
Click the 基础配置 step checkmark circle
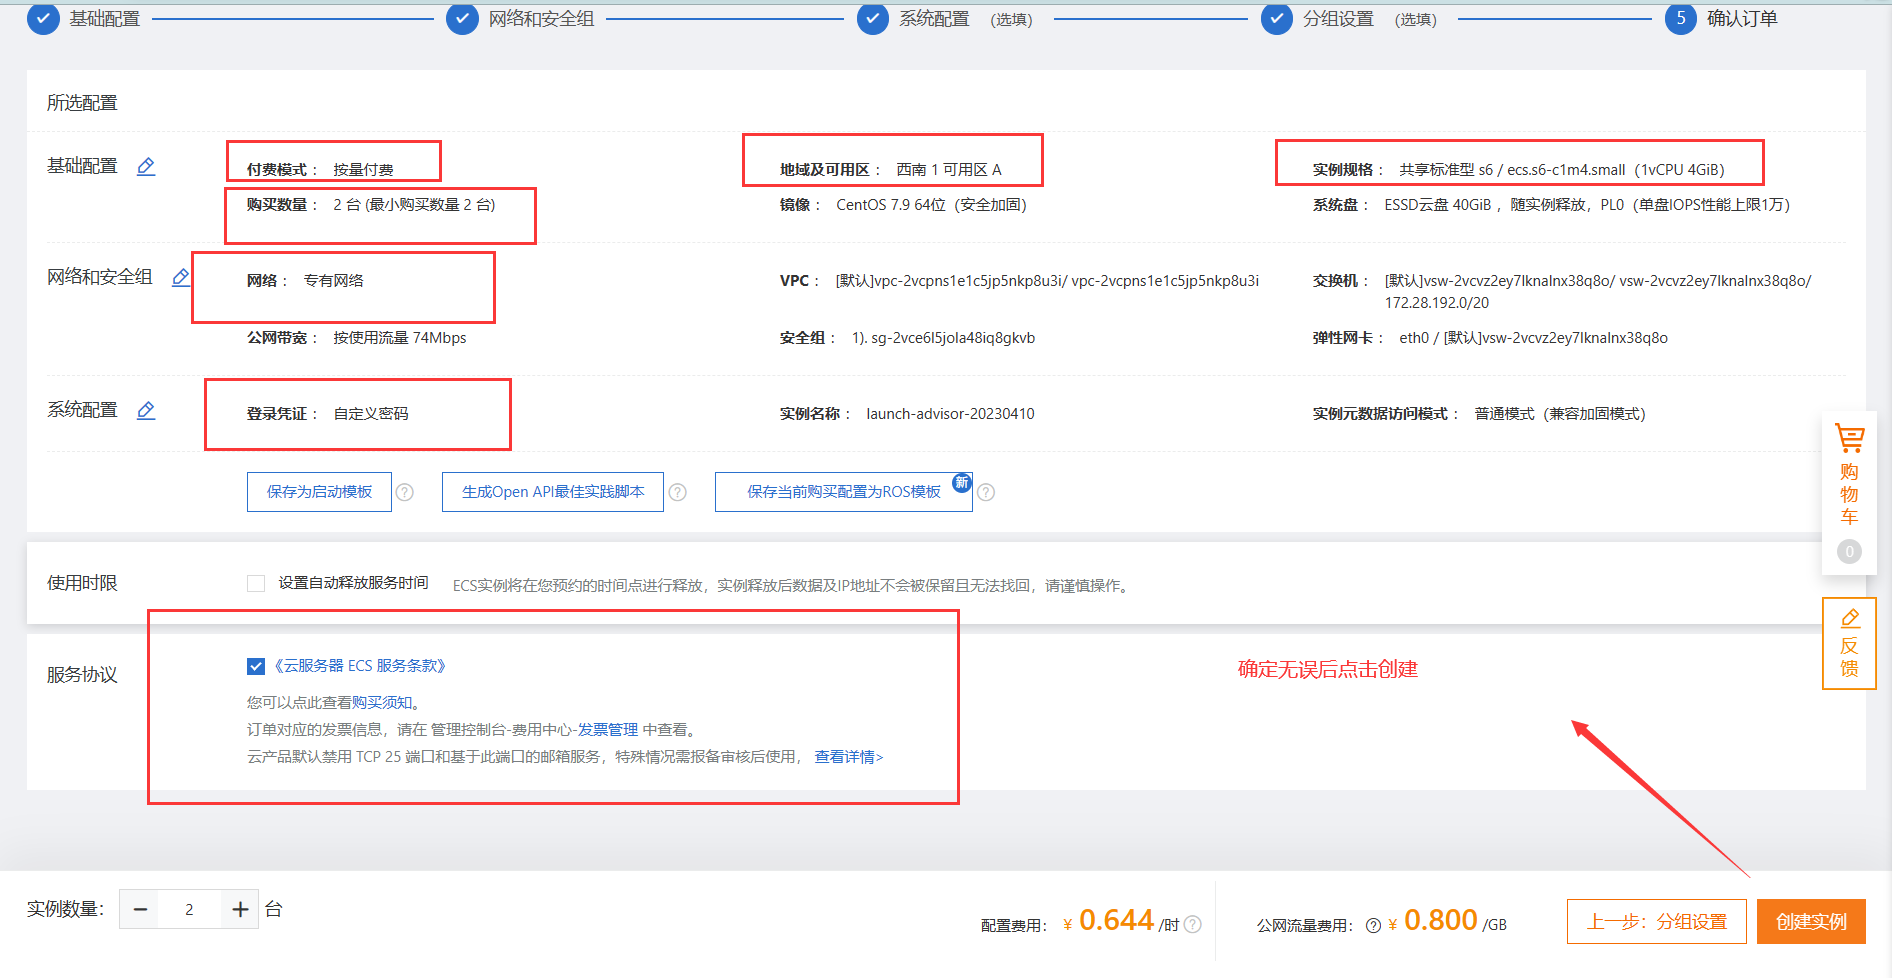tap(43, 18)
